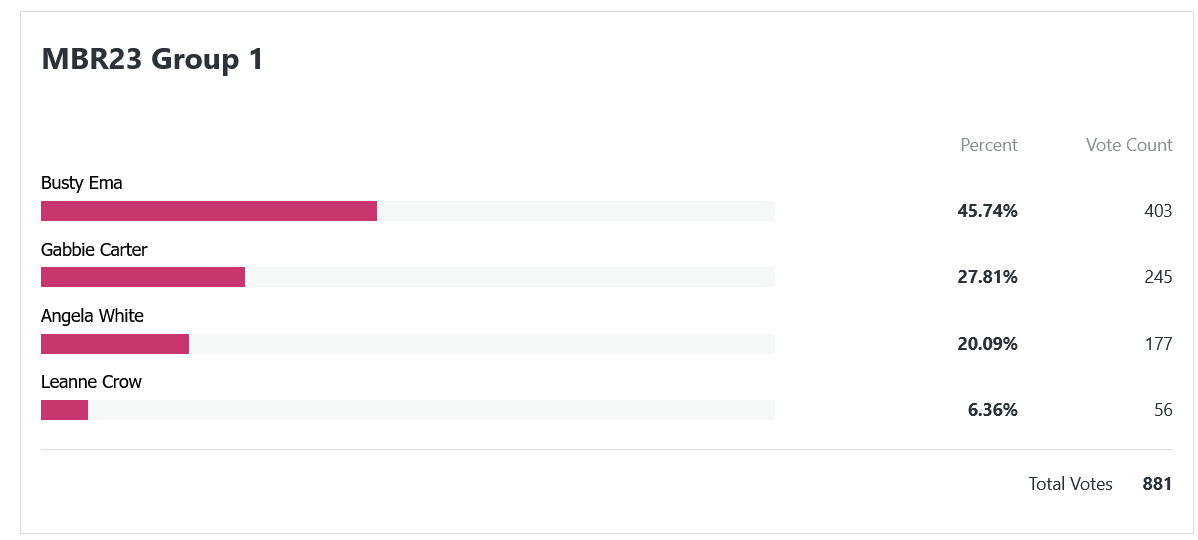
Task: Click the 177 vote count
Action: coord(1158,344)
